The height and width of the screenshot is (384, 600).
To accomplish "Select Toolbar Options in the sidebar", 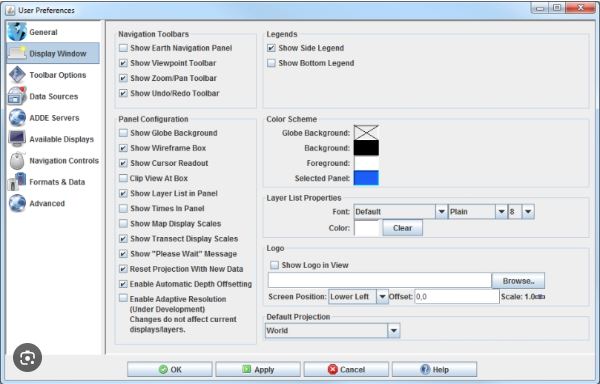I will click(53, 75).
